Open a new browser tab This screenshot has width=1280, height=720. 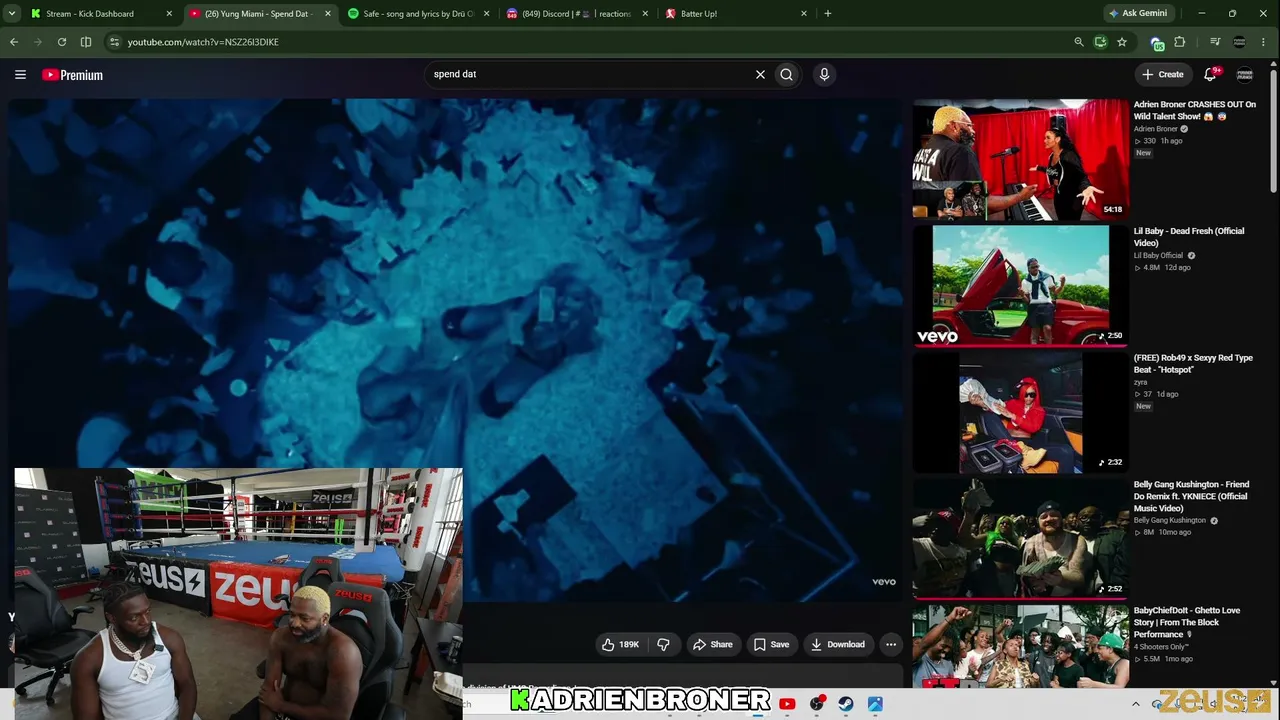coord(828,14)
